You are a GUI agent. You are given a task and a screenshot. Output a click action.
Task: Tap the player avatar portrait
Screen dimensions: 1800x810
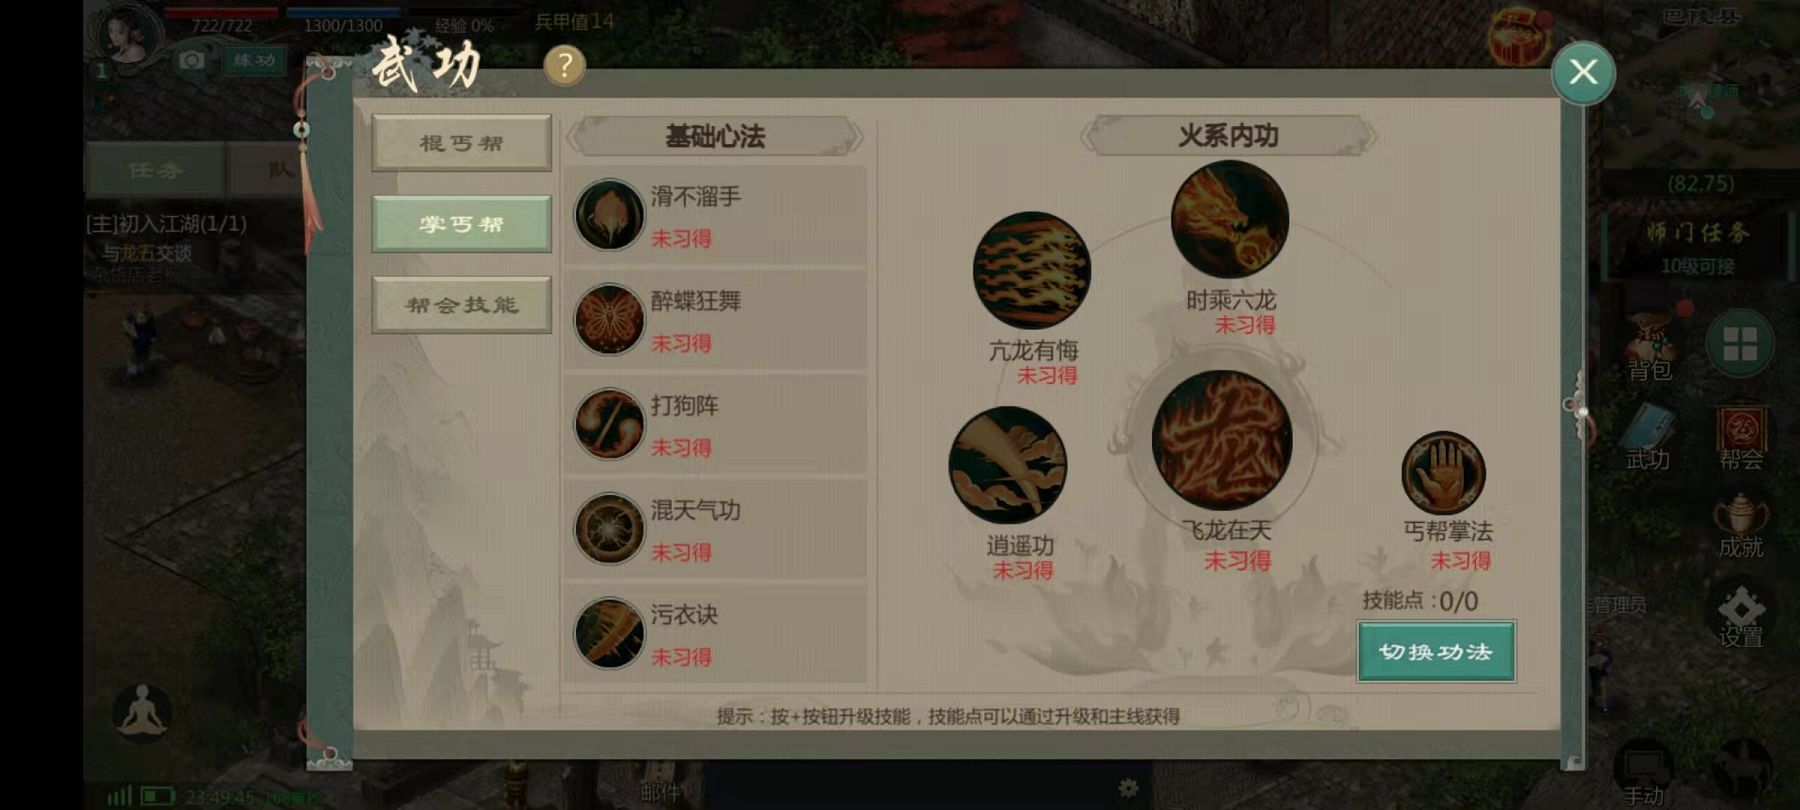127,35
